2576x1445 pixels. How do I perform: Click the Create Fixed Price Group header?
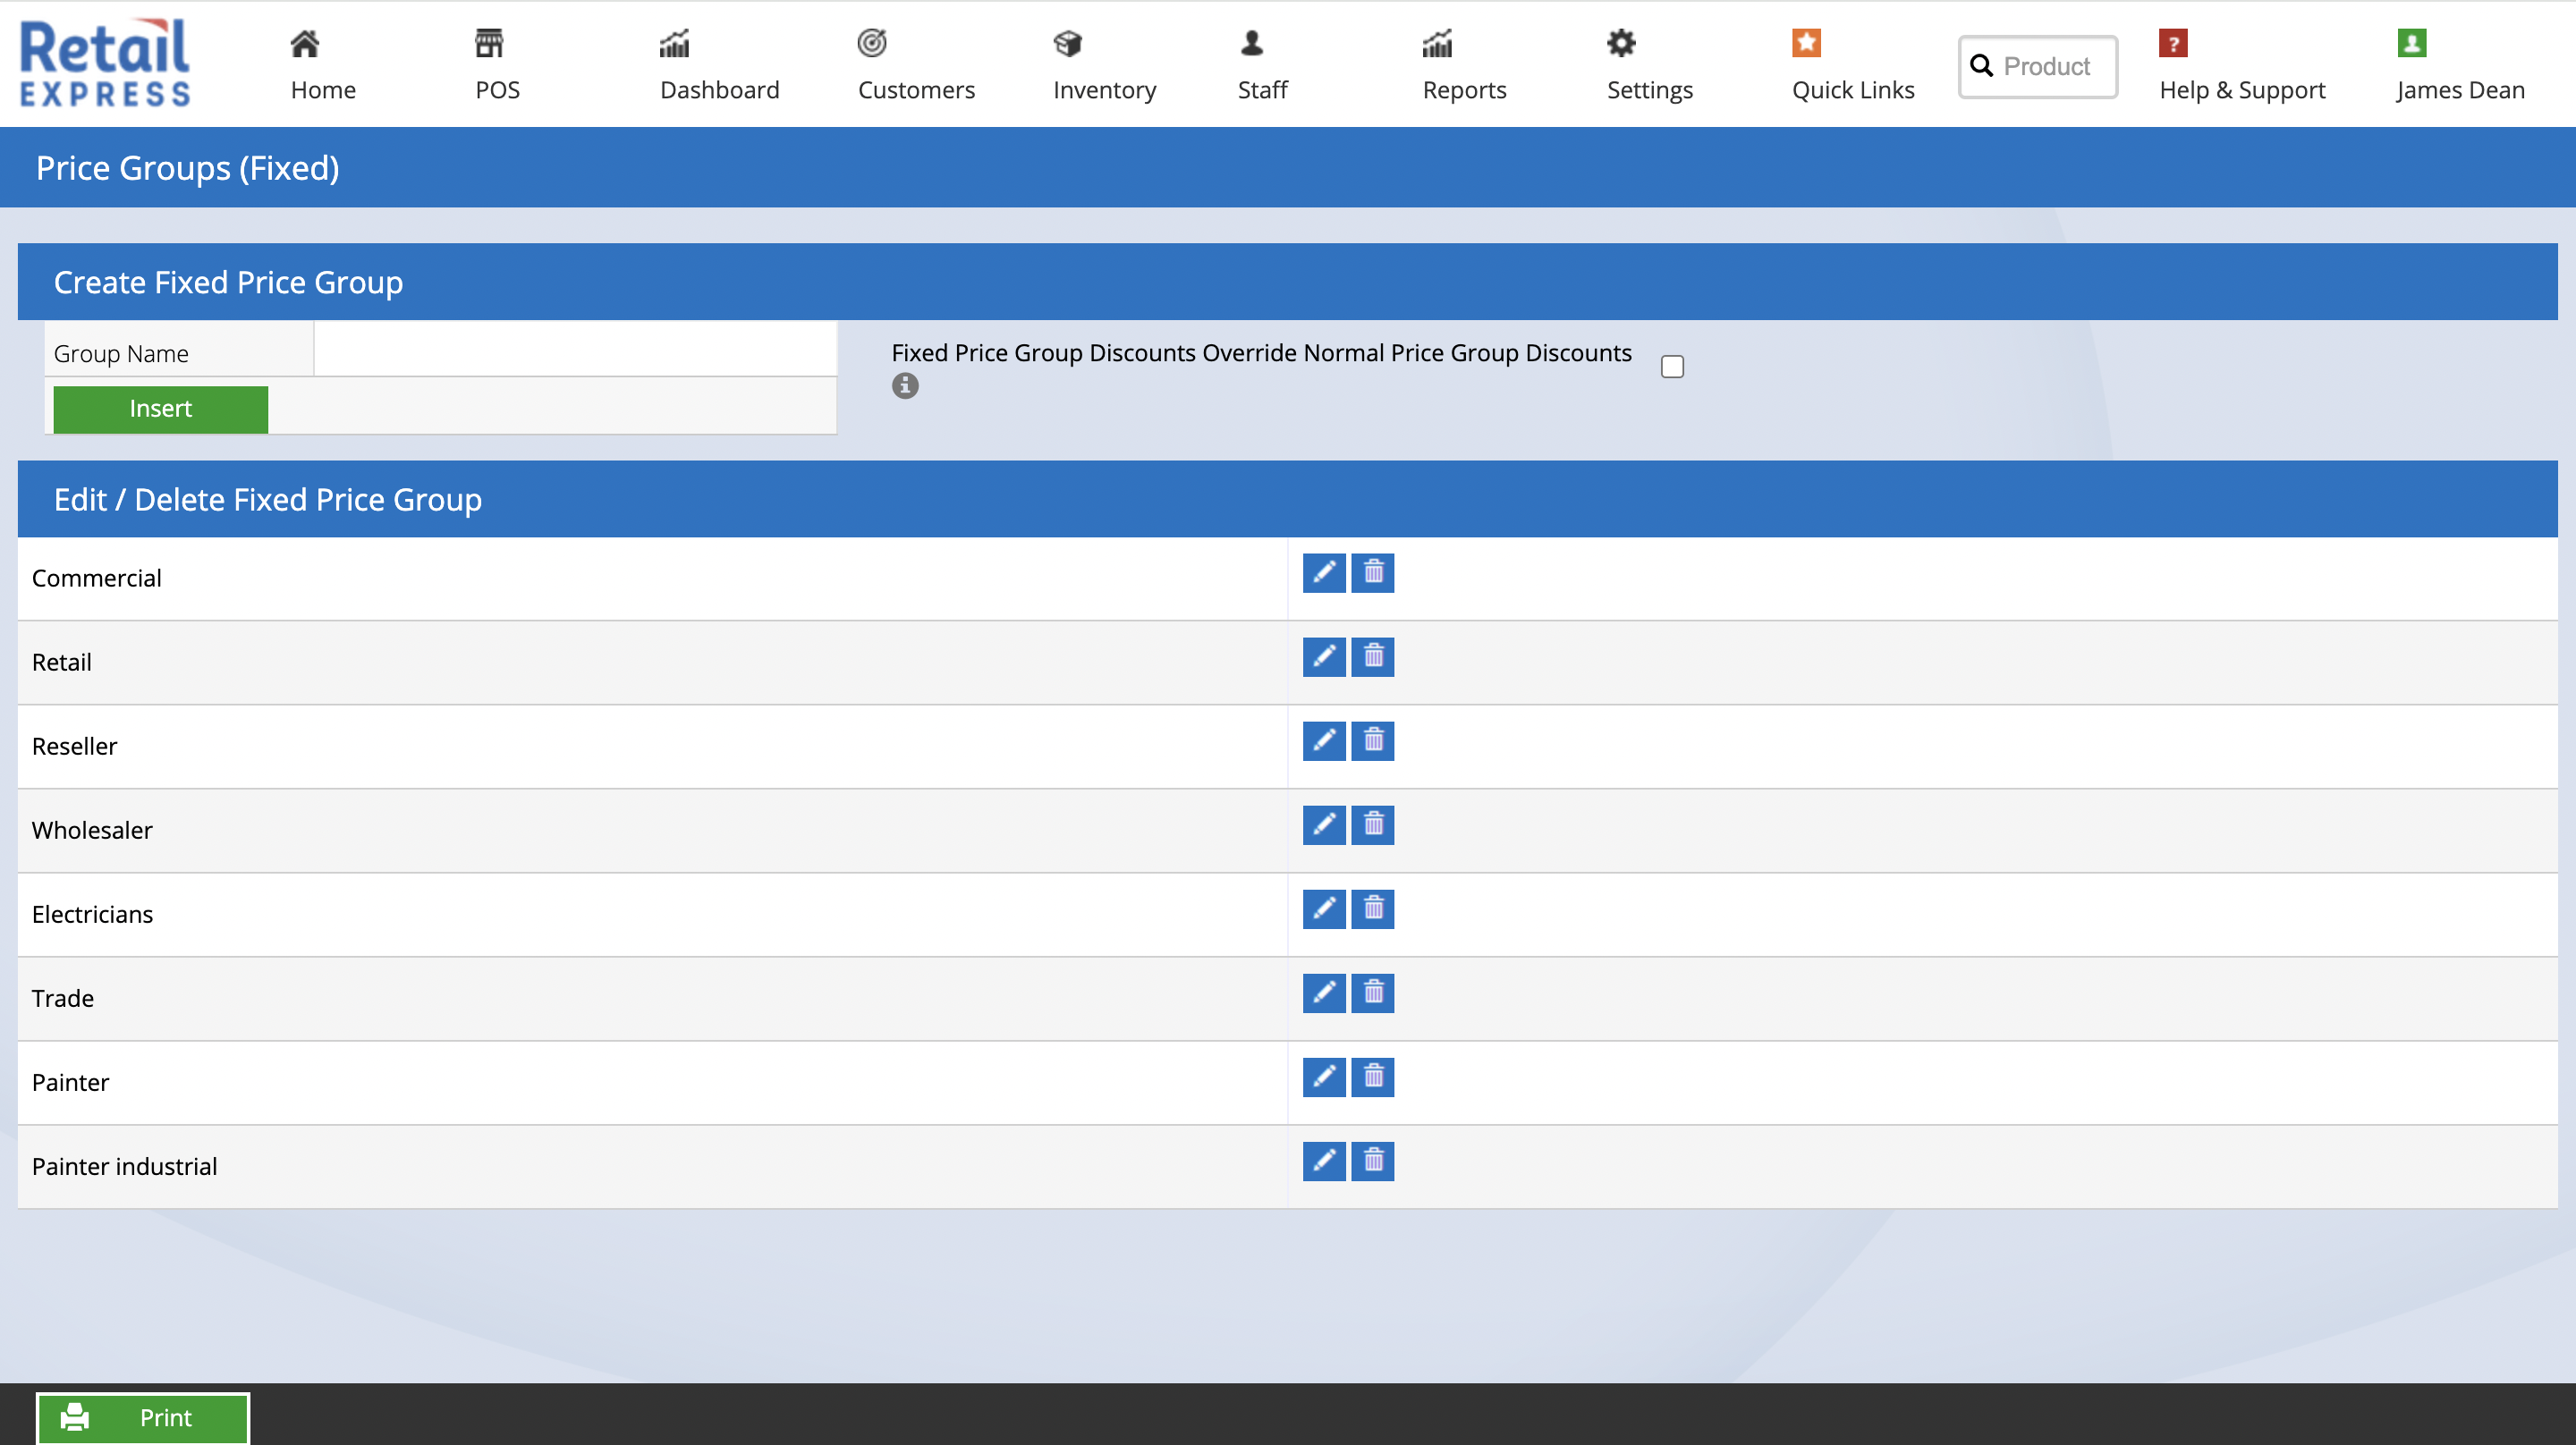click(x=228, y=282)
